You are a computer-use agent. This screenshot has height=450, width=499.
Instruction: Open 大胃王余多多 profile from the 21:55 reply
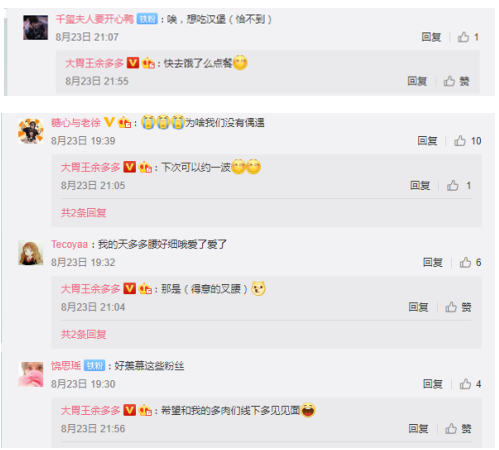(94, 63)
